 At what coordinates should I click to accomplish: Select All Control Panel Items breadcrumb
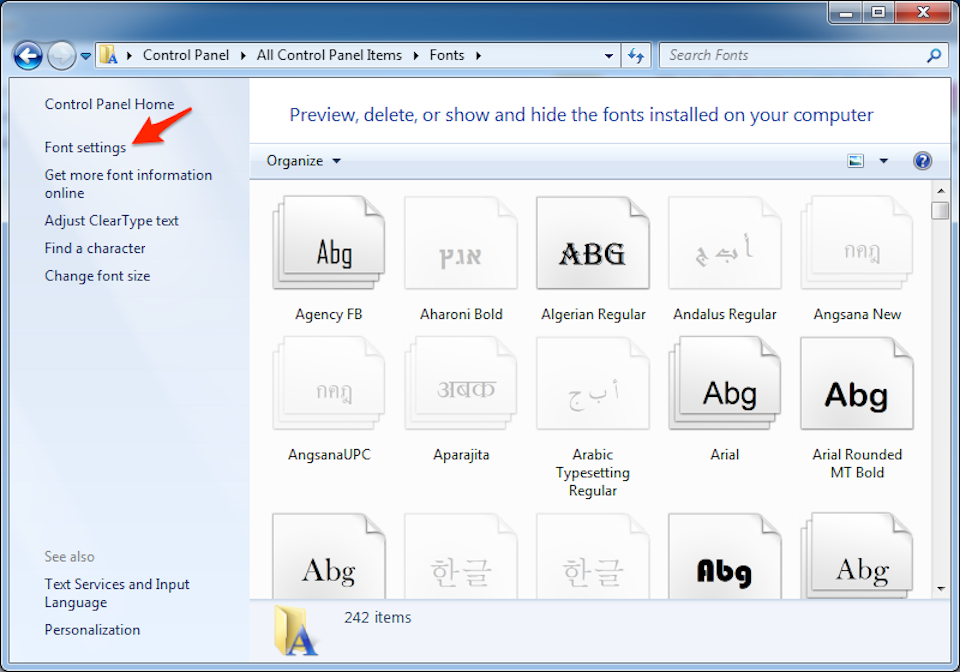[x=329, y=55]
